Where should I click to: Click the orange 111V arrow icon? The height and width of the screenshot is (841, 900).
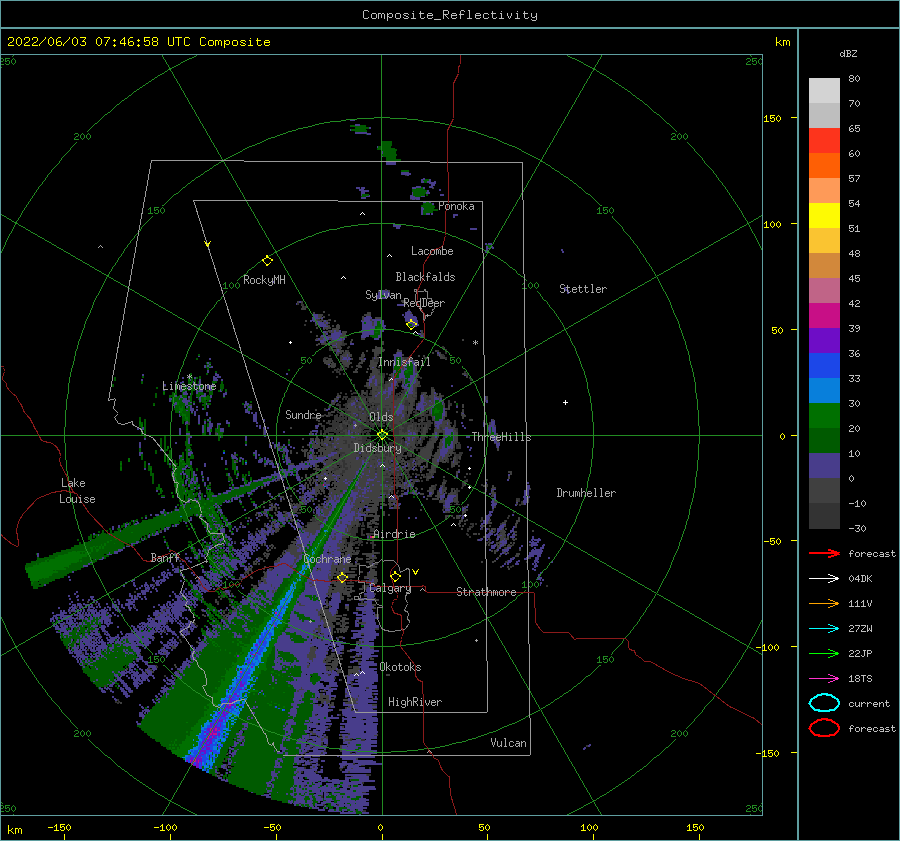(x=824, y=603)
